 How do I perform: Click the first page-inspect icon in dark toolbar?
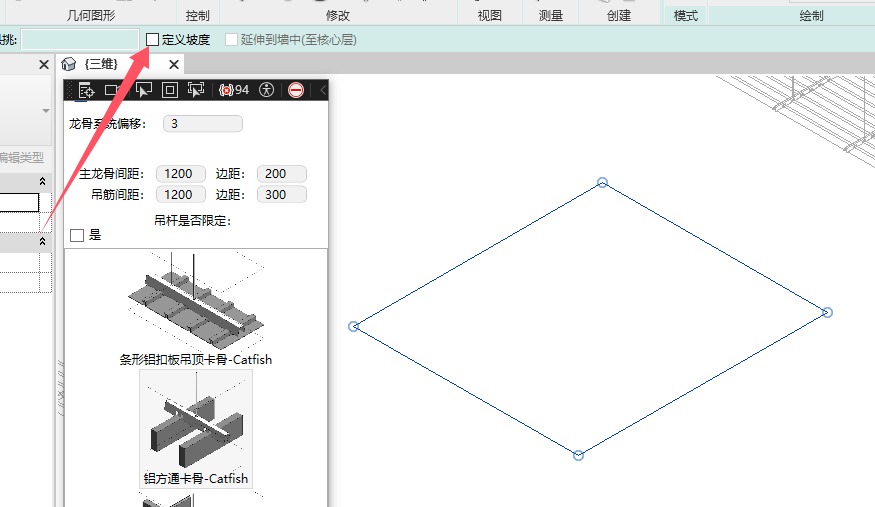[x=86, y=90]
